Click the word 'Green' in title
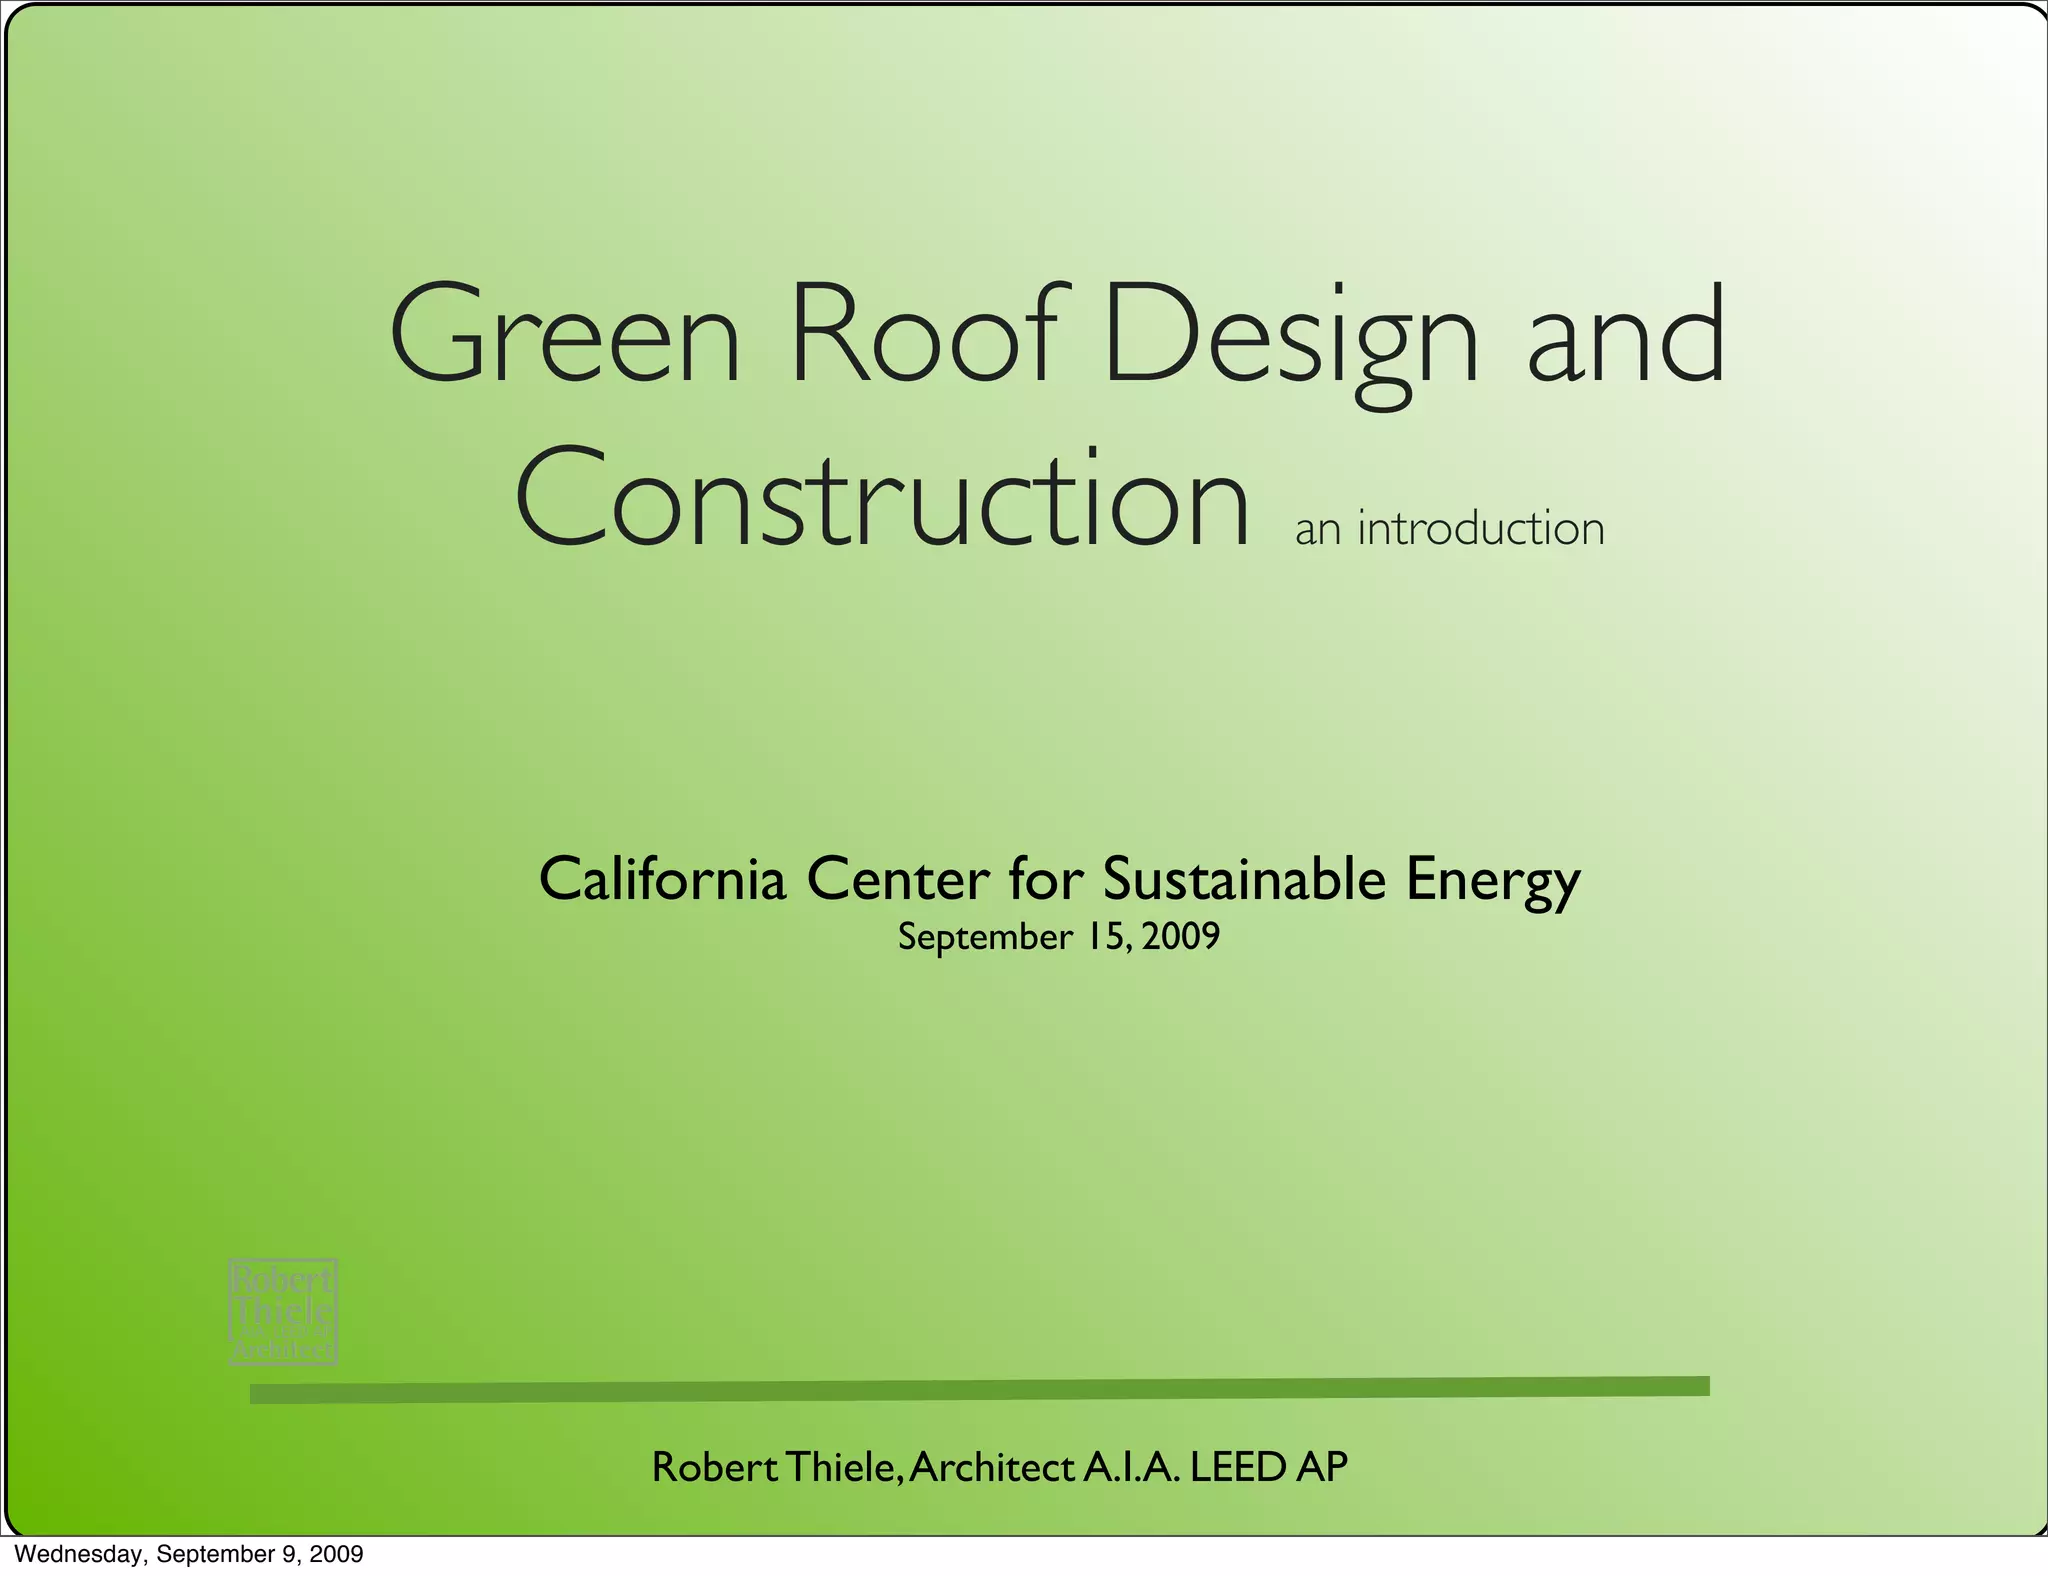 click(x=565, y=335)
